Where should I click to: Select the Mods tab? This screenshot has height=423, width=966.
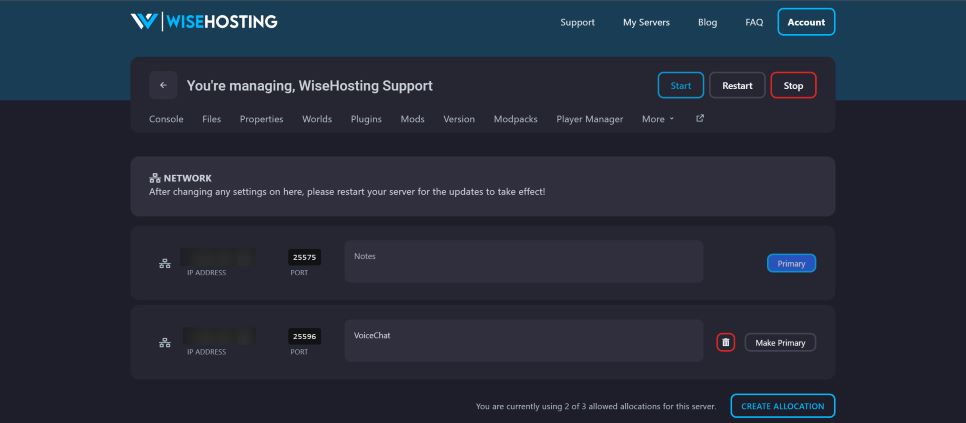pyautogui.click(x=412, y=119)
